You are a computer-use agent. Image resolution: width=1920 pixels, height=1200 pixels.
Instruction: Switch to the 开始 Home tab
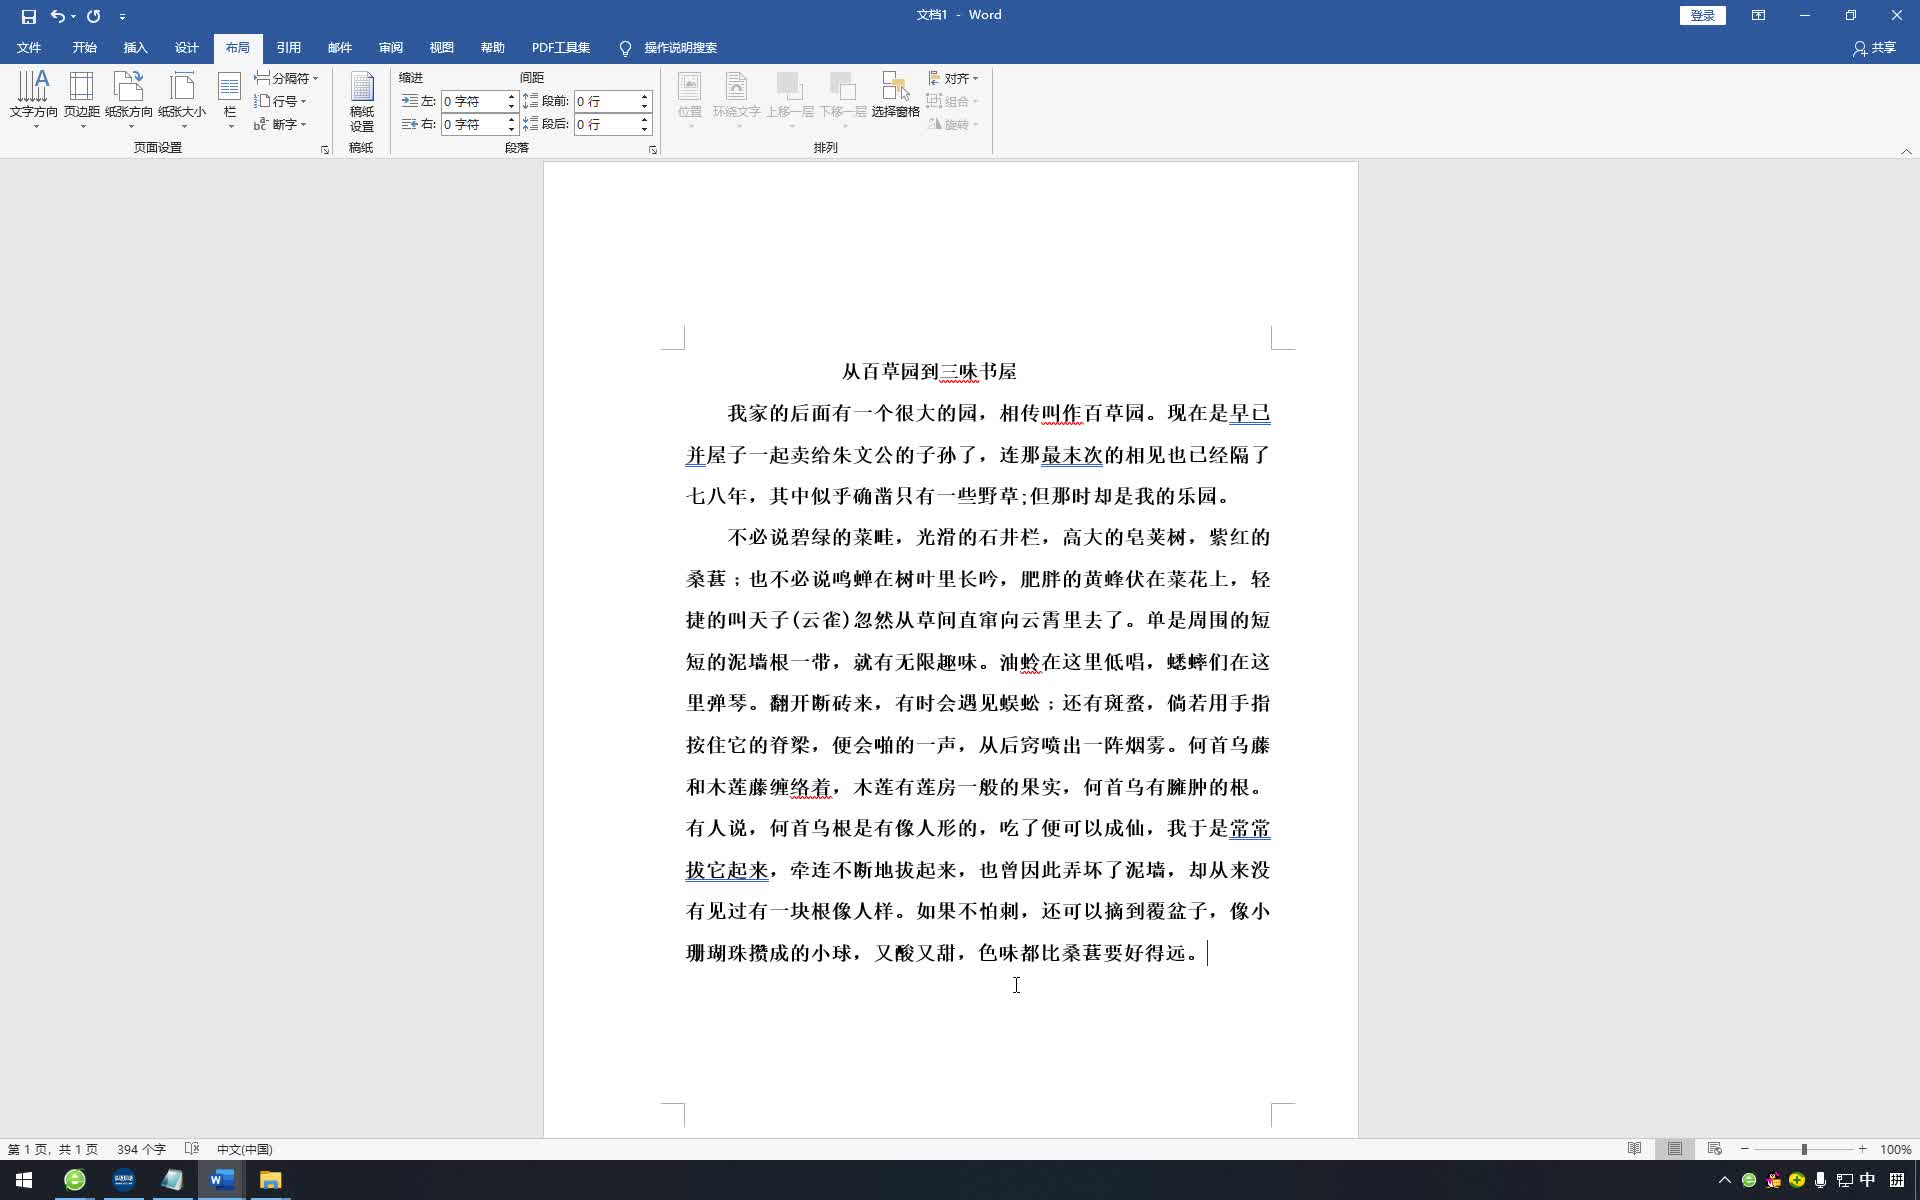[84, 48]
